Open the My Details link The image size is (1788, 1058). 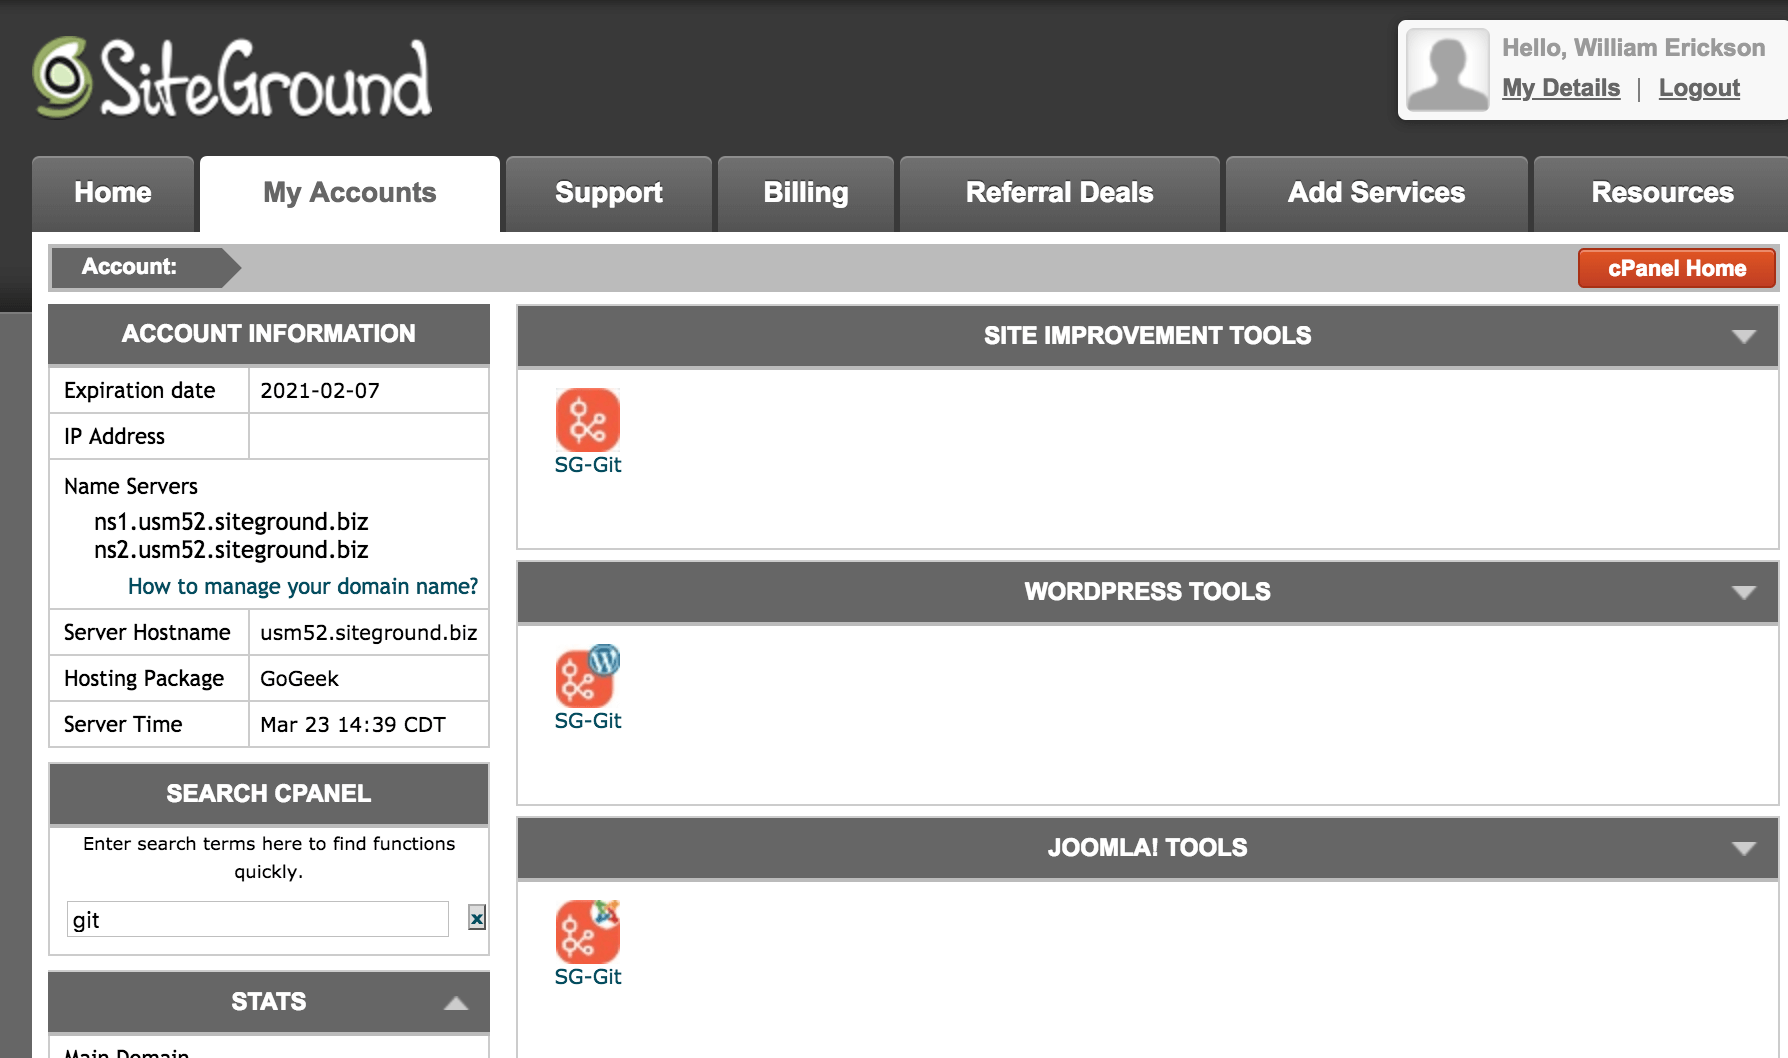coord(1561,88)
